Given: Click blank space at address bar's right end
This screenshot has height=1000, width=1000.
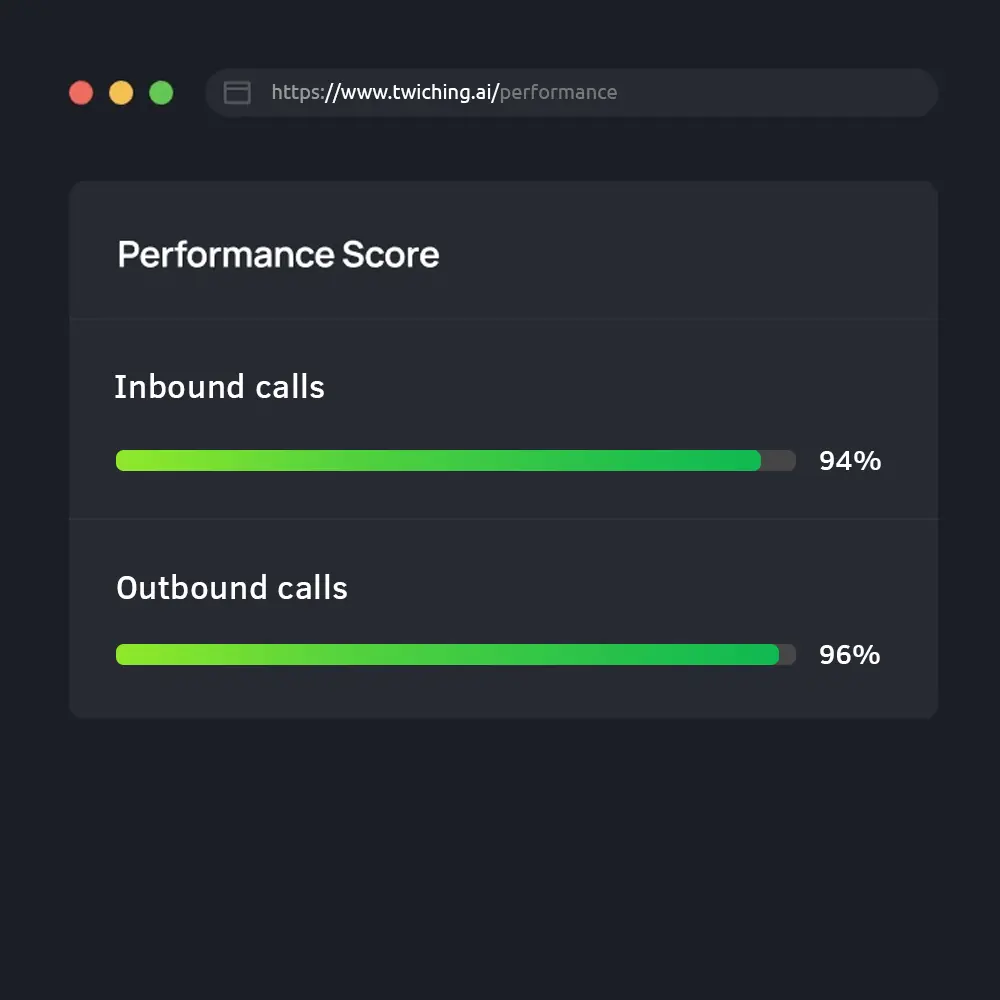Looking at the screenshot, I should 850,93.
